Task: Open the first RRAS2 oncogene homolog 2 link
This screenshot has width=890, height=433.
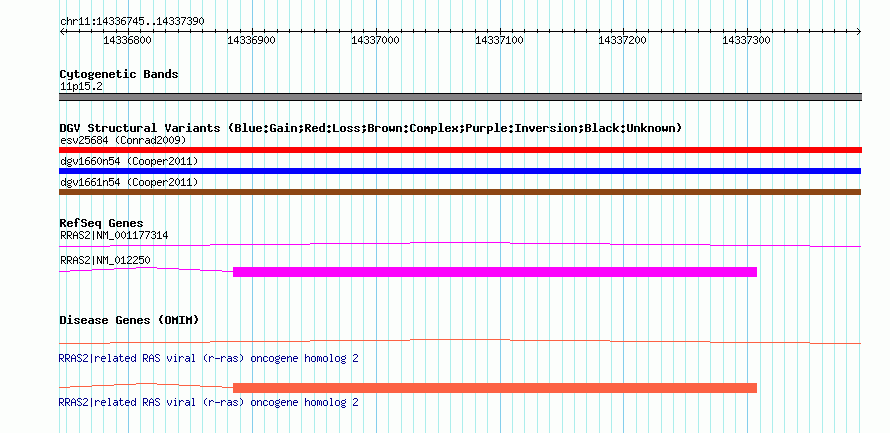Action: pyautogui.click(x=208, y=359)
